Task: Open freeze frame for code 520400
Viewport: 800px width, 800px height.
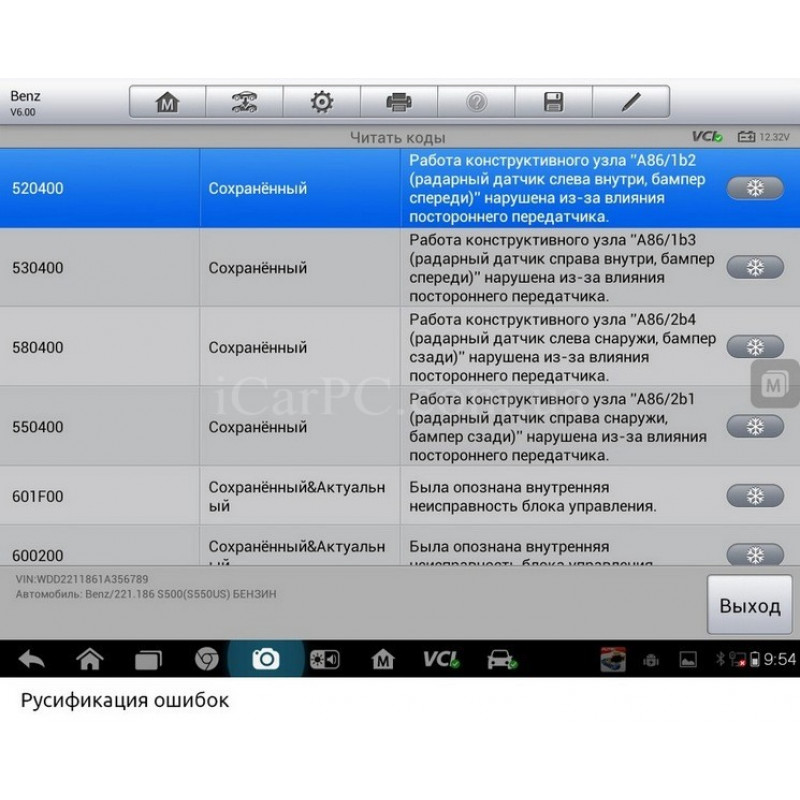Action: [755, 188]
